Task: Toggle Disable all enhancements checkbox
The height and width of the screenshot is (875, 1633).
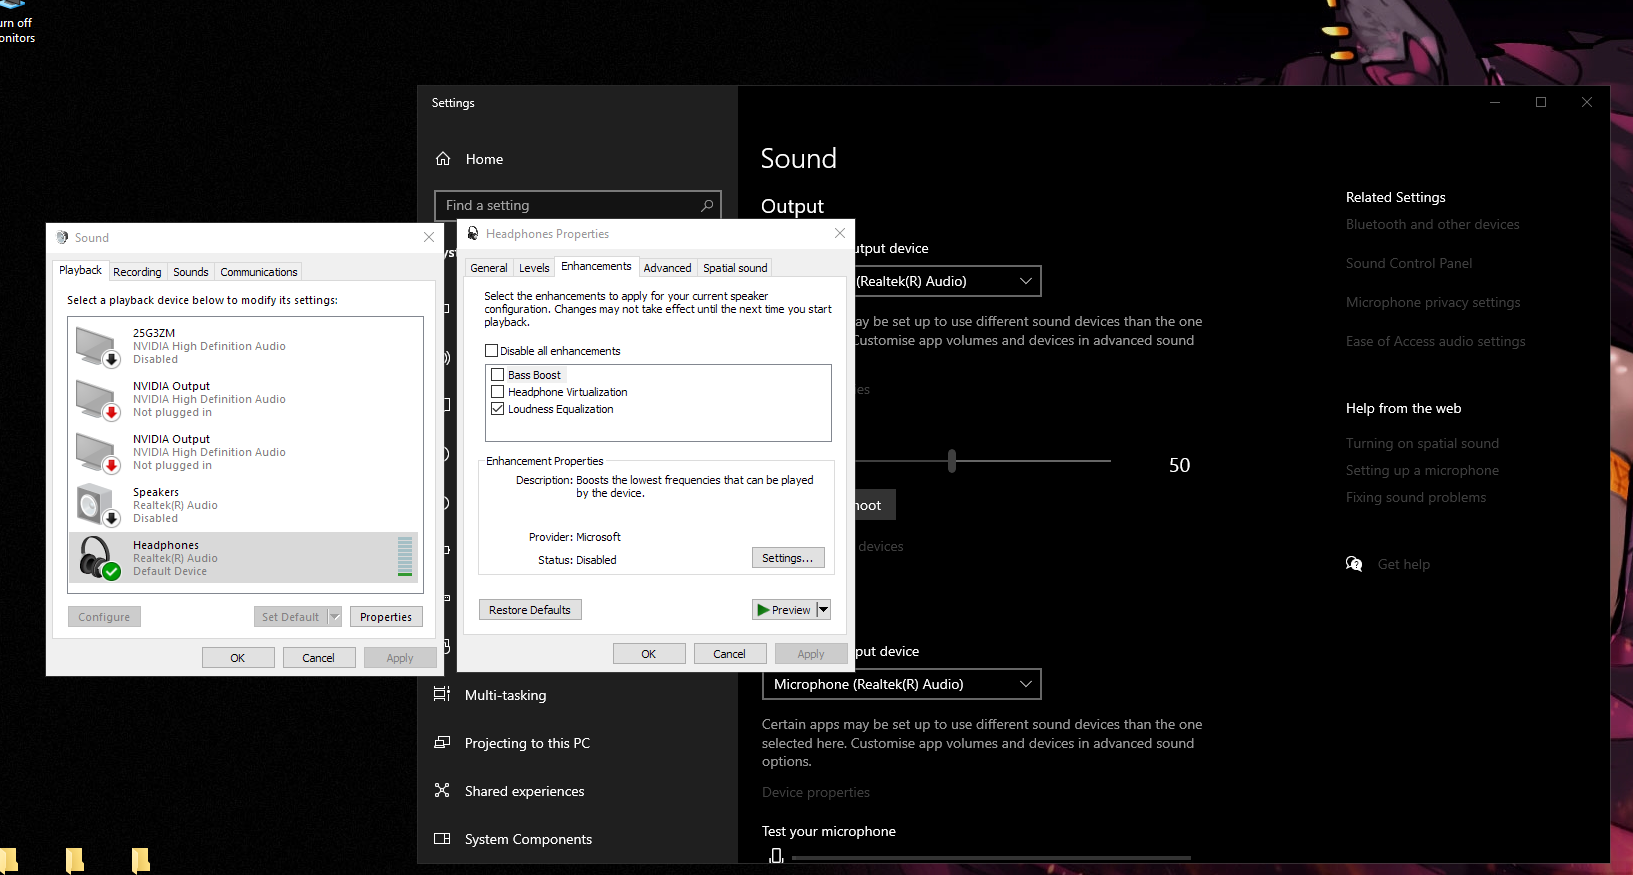Action: (491, 351)
